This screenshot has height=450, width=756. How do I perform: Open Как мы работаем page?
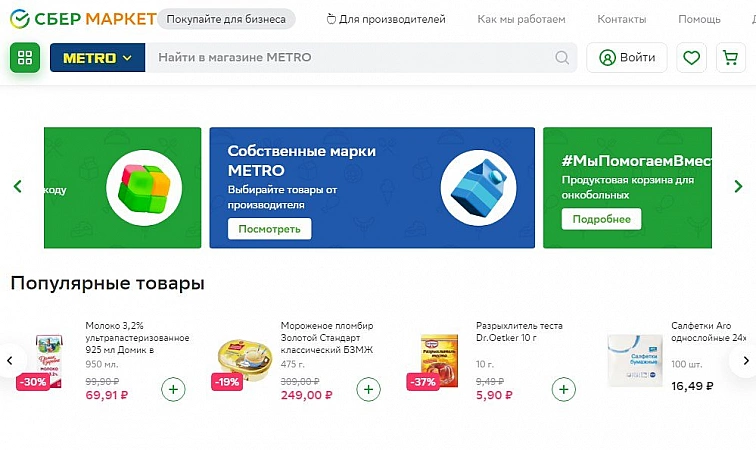pyautogui.click(x=521, y=19)
